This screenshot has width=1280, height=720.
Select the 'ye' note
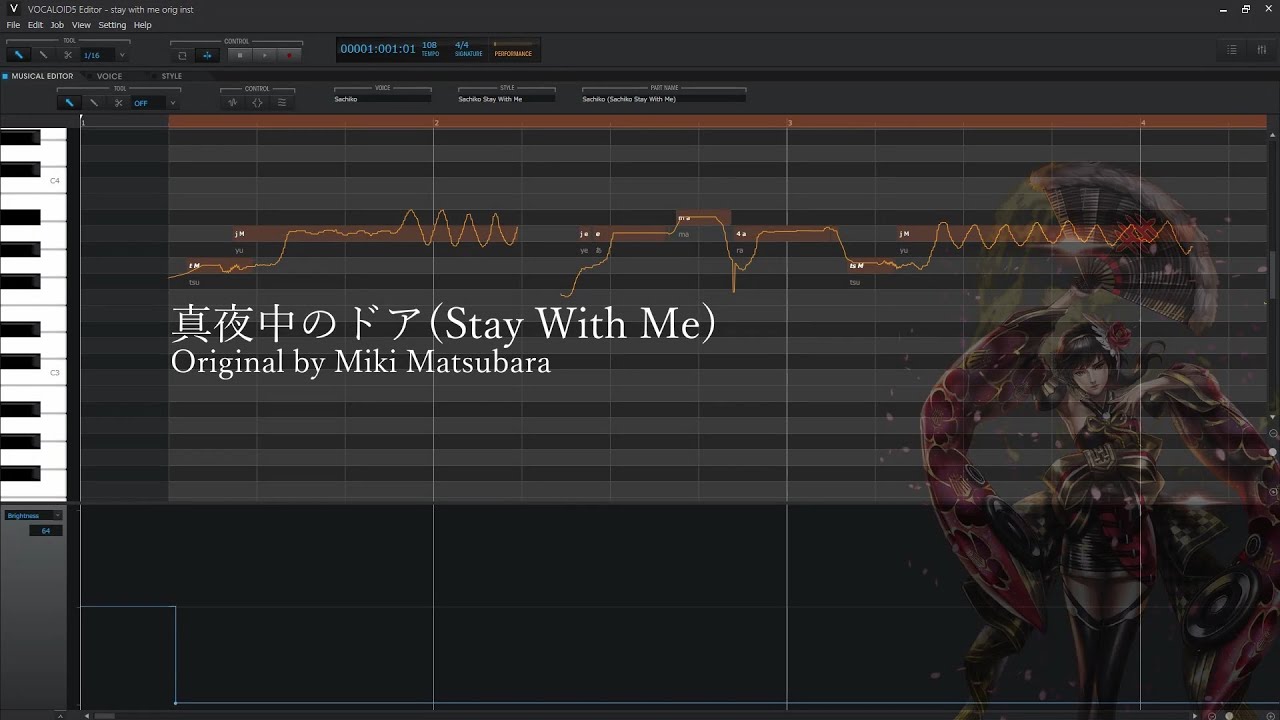click(584, 234)
